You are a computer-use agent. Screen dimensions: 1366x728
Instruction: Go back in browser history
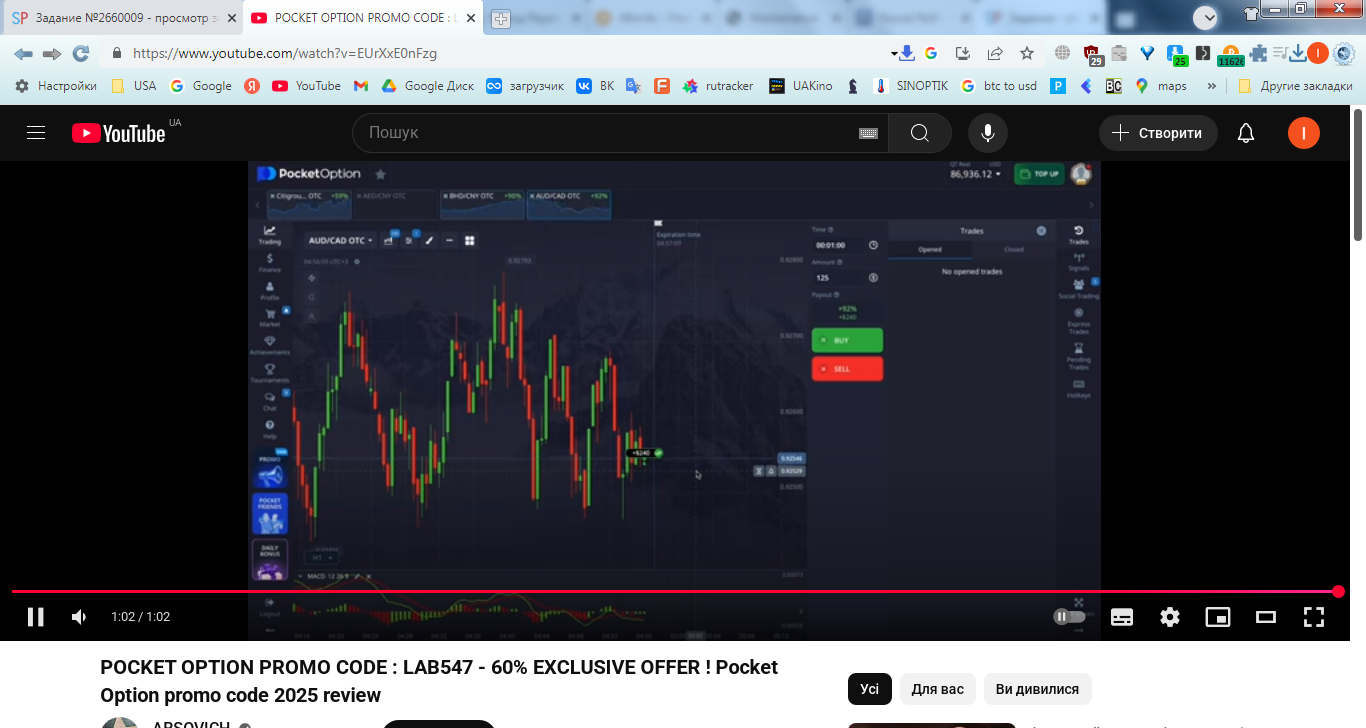point(23,54)
